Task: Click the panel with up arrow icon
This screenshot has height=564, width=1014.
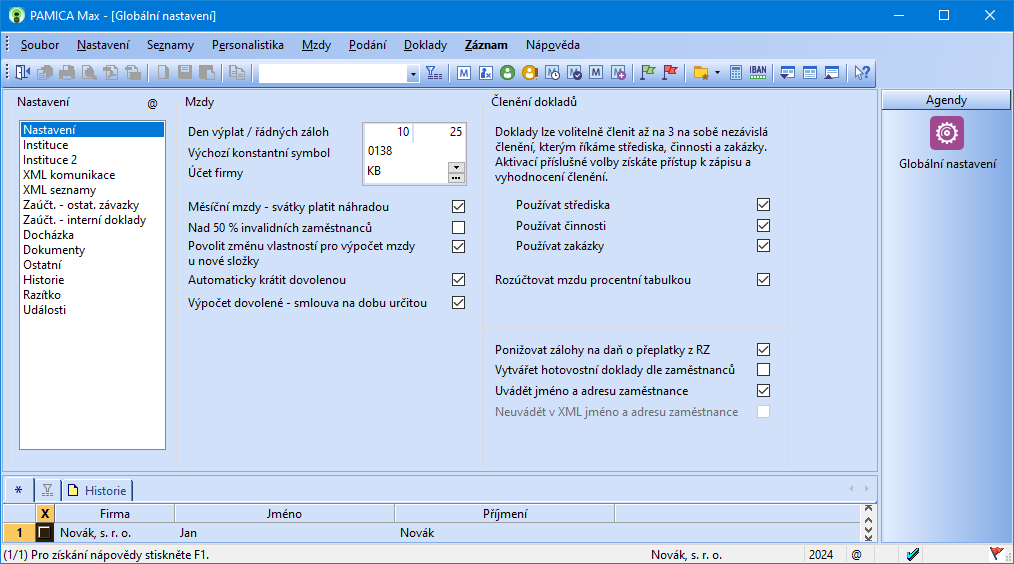Action: click(x=832, y=73)
